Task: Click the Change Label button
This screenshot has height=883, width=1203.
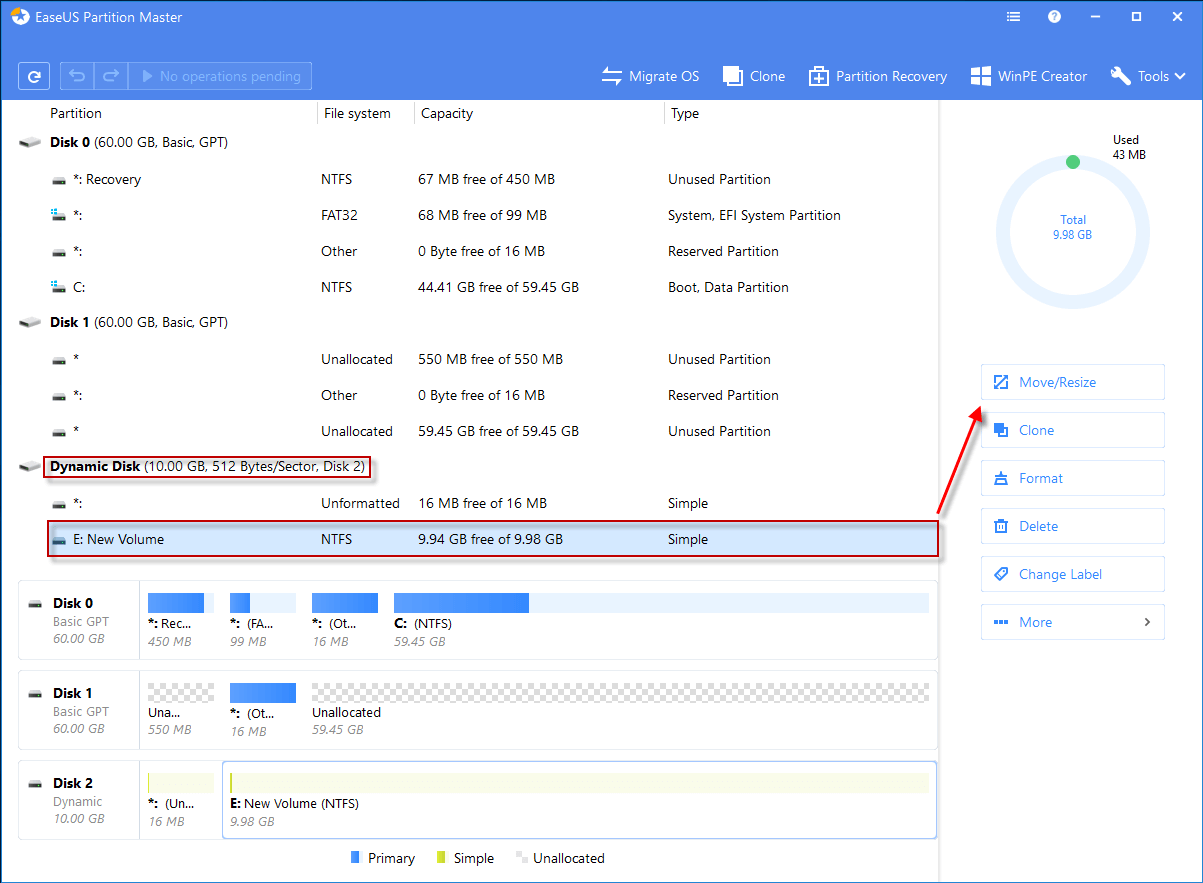Action: tap(1073, 574)
